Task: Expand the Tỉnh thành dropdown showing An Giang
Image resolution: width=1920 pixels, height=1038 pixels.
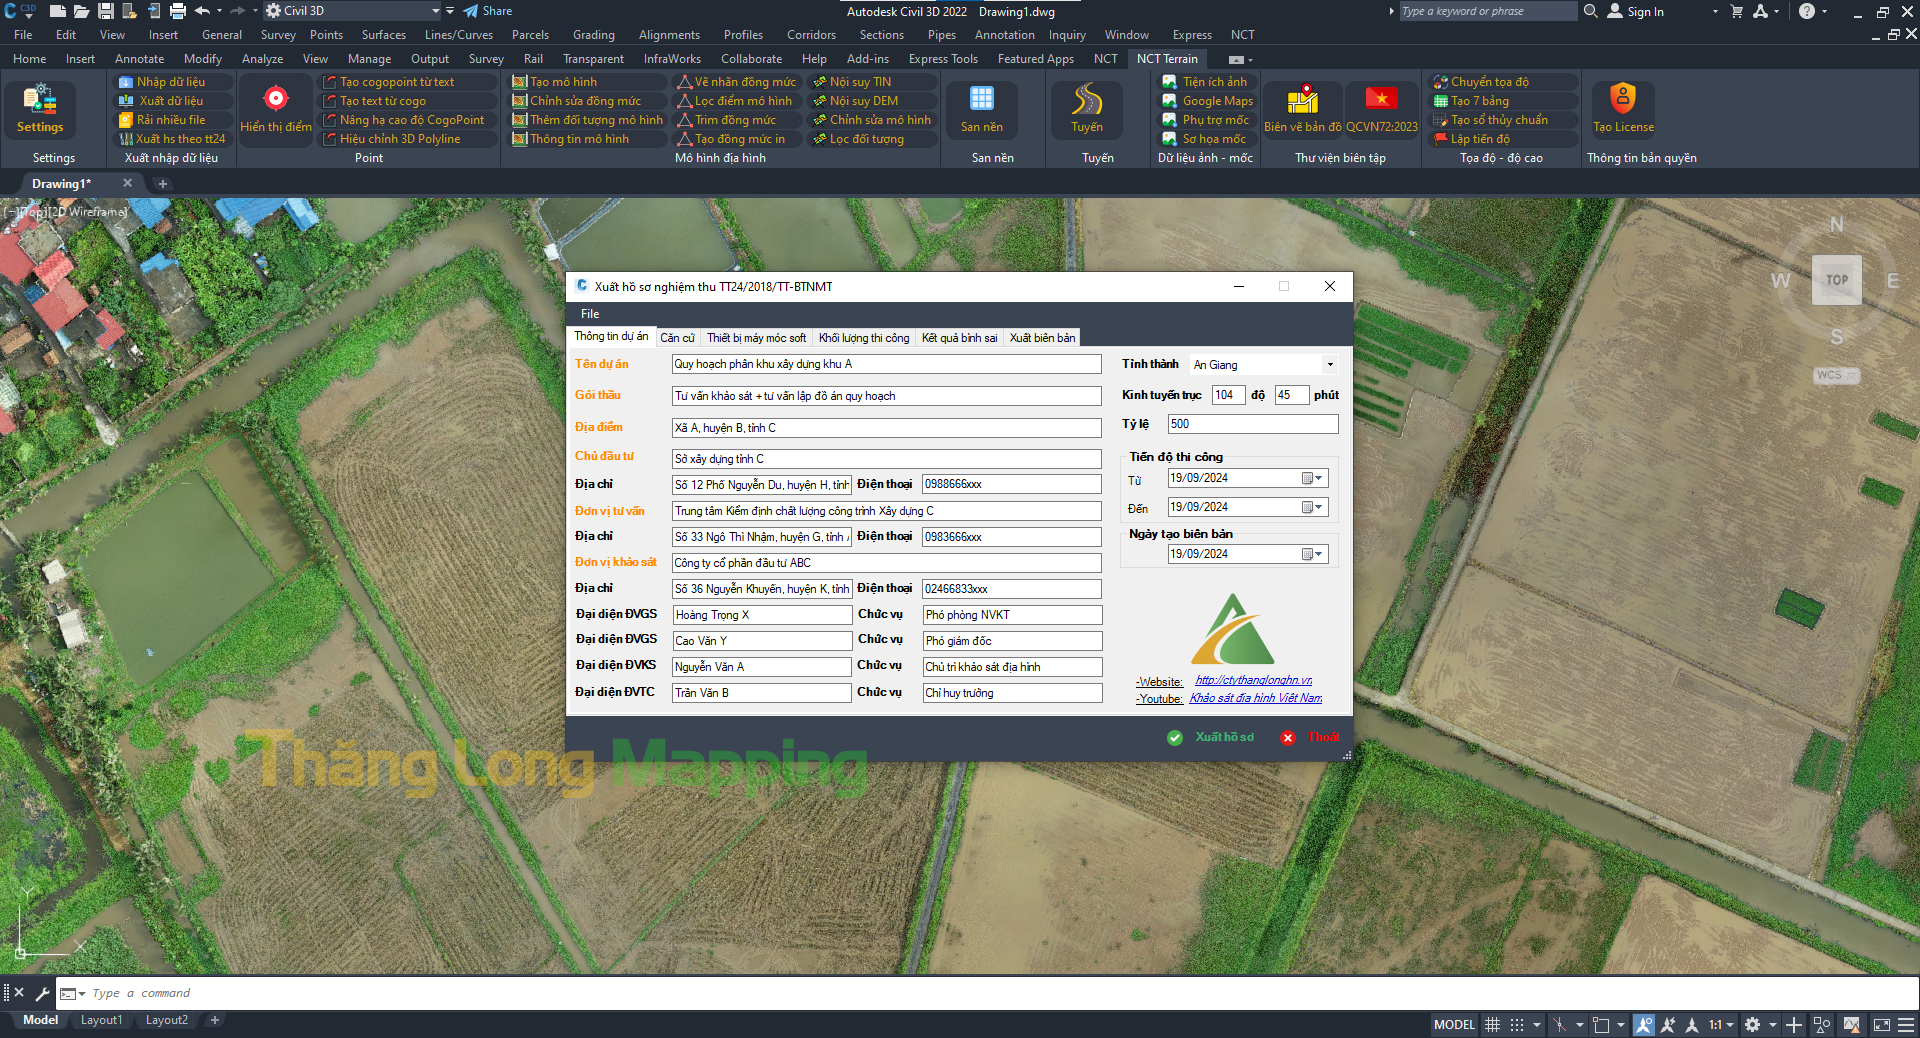Action: 1329,365
